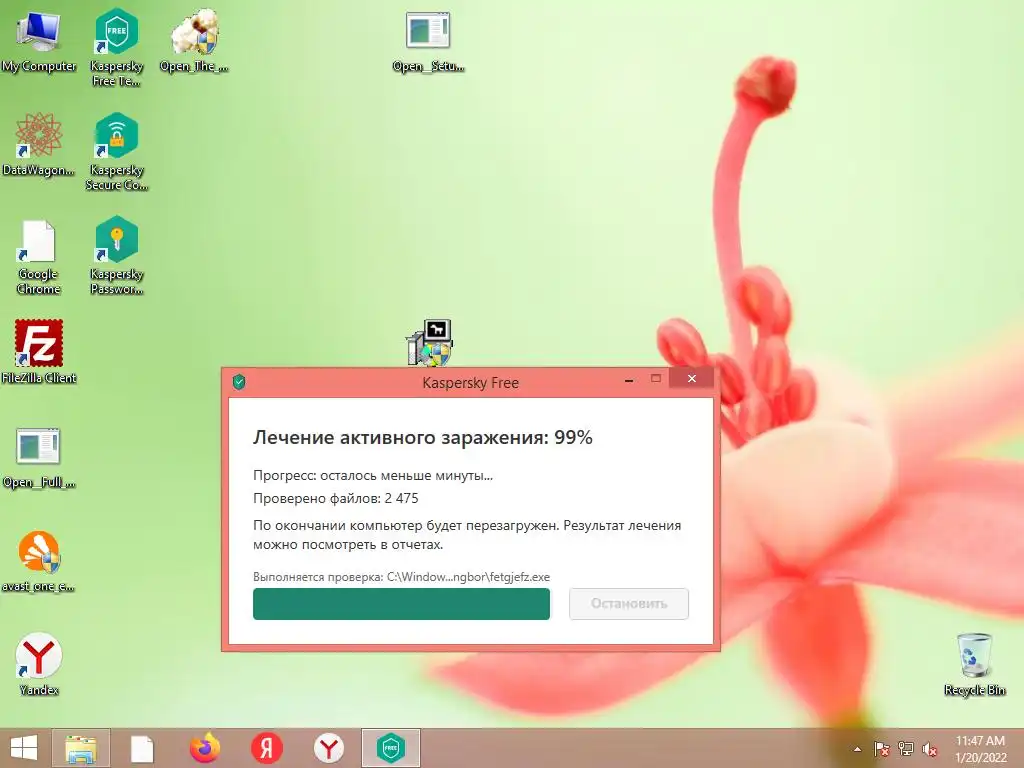This screenshot has height=768, width=1024.
Task: Click the Остановить button
Action: click(x=629, y=603)
